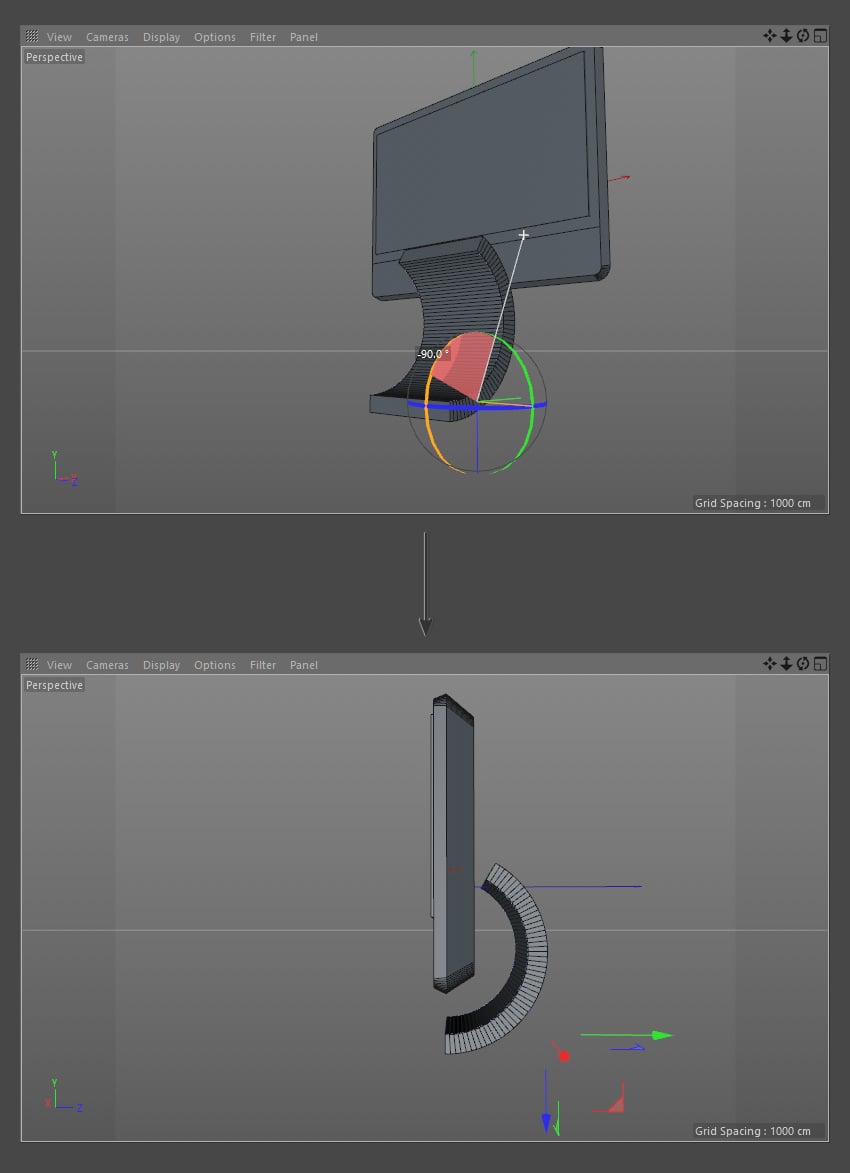This screenshot has width=850, height=1173.
Task: Click move camera icon in top viewport
Action: coord(769,35)
